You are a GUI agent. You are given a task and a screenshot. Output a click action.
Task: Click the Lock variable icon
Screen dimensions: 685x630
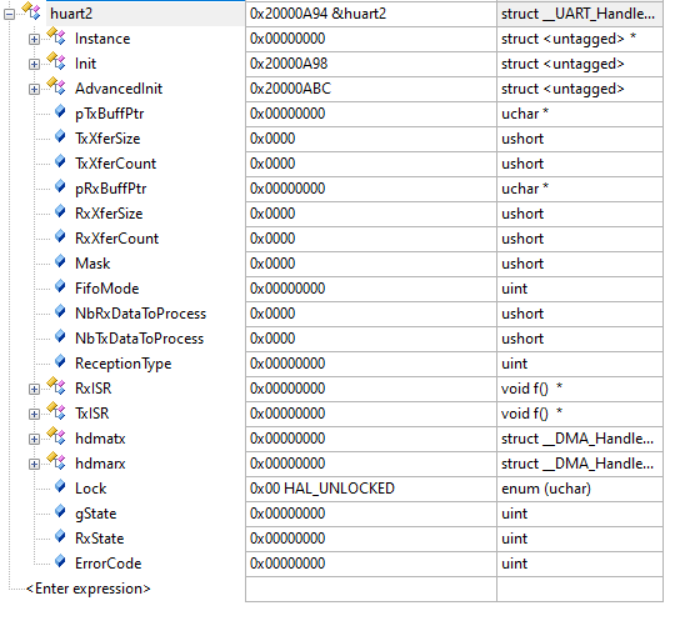click(x=60, y=486)
